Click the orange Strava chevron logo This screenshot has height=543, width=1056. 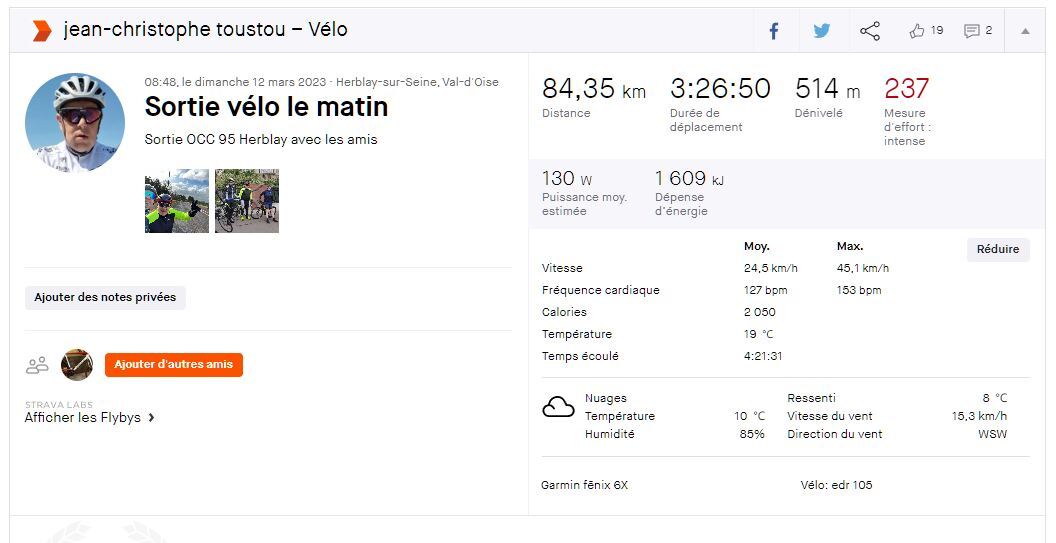41,30
